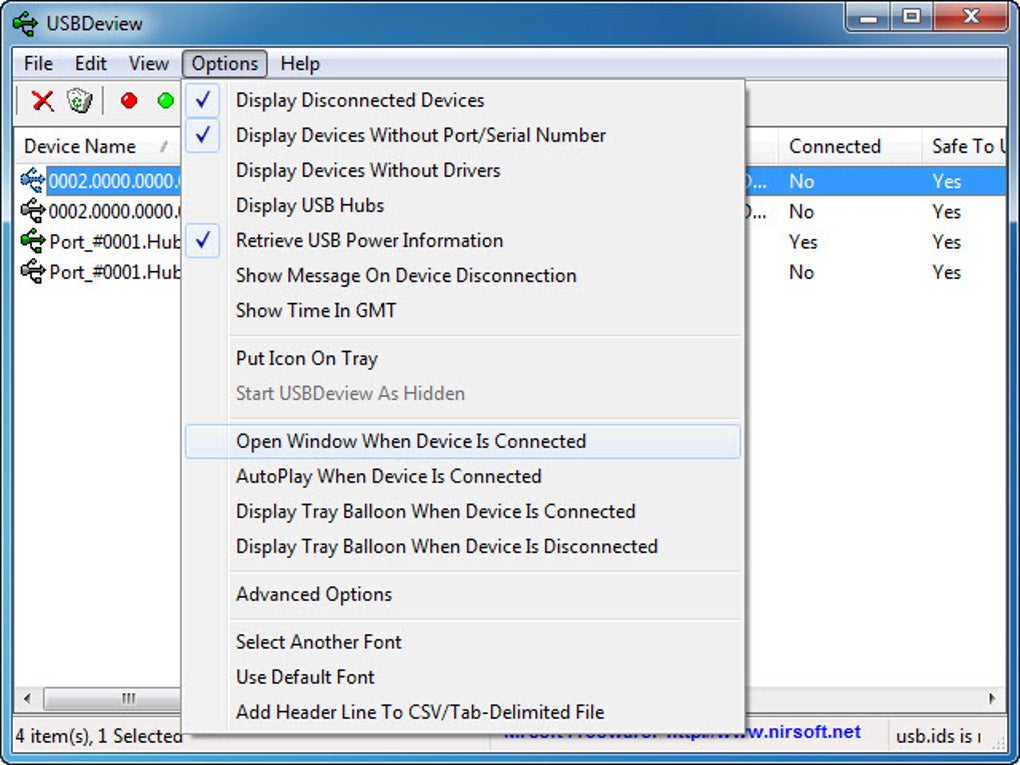This screenshot has height=765, width=1020.
Task: Open Advanced Options dialog
Action: pos(463,595)
